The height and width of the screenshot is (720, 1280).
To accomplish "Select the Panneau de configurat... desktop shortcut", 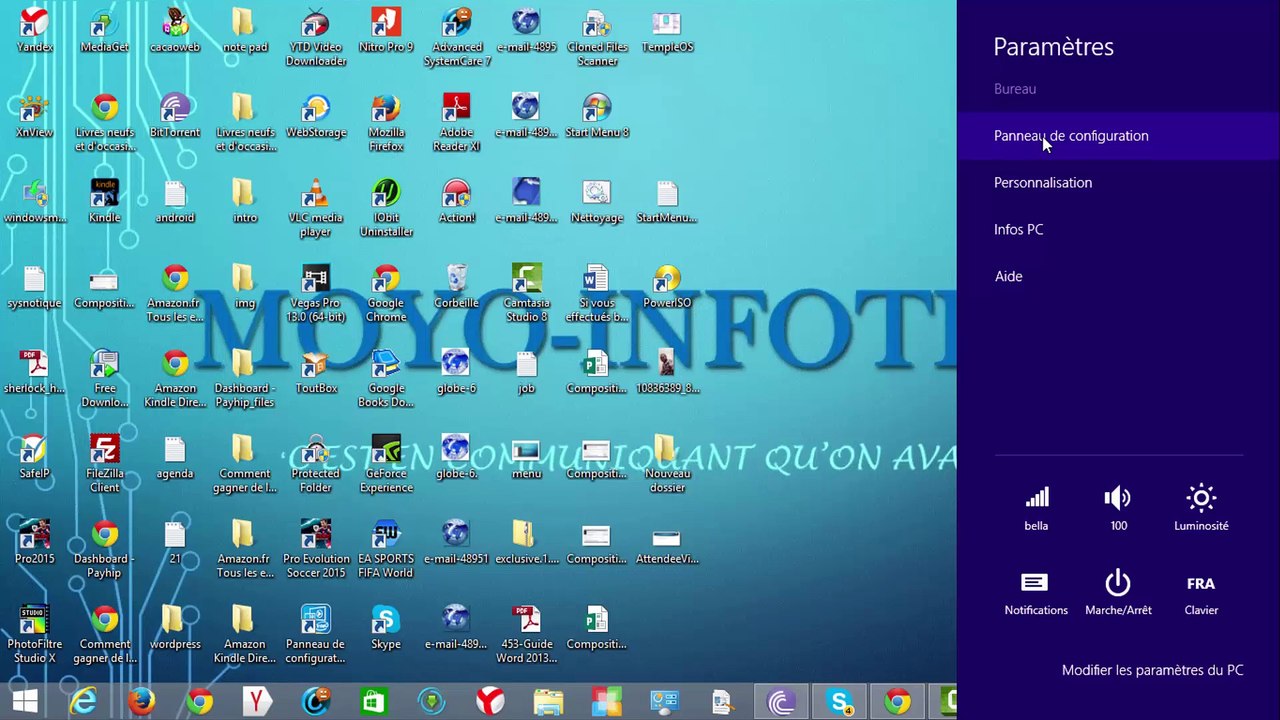I will 315,635.
